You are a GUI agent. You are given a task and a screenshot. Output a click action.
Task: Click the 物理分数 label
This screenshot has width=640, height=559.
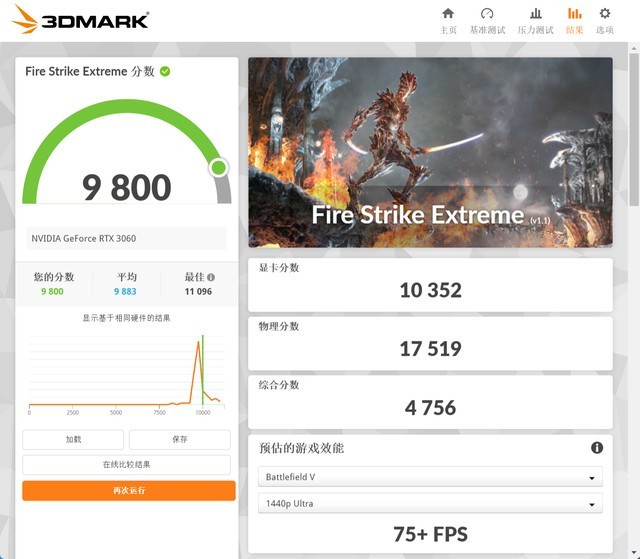coord(279,326)
